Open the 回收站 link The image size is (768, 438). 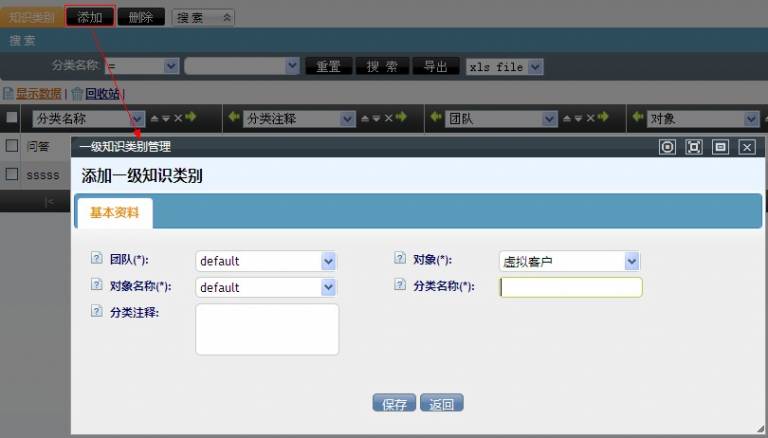102,93
